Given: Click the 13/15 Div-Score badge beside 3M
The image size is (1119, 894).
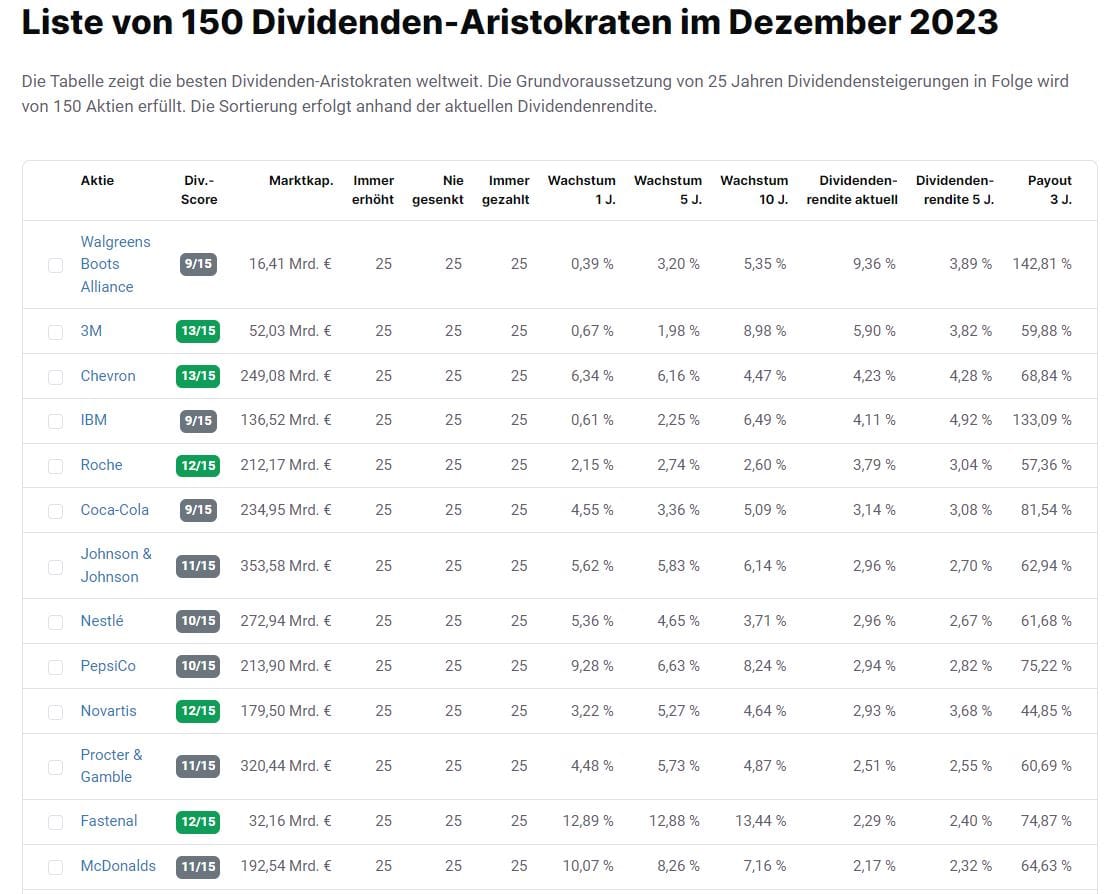Looking at the screenshot, I should point(196,331).
